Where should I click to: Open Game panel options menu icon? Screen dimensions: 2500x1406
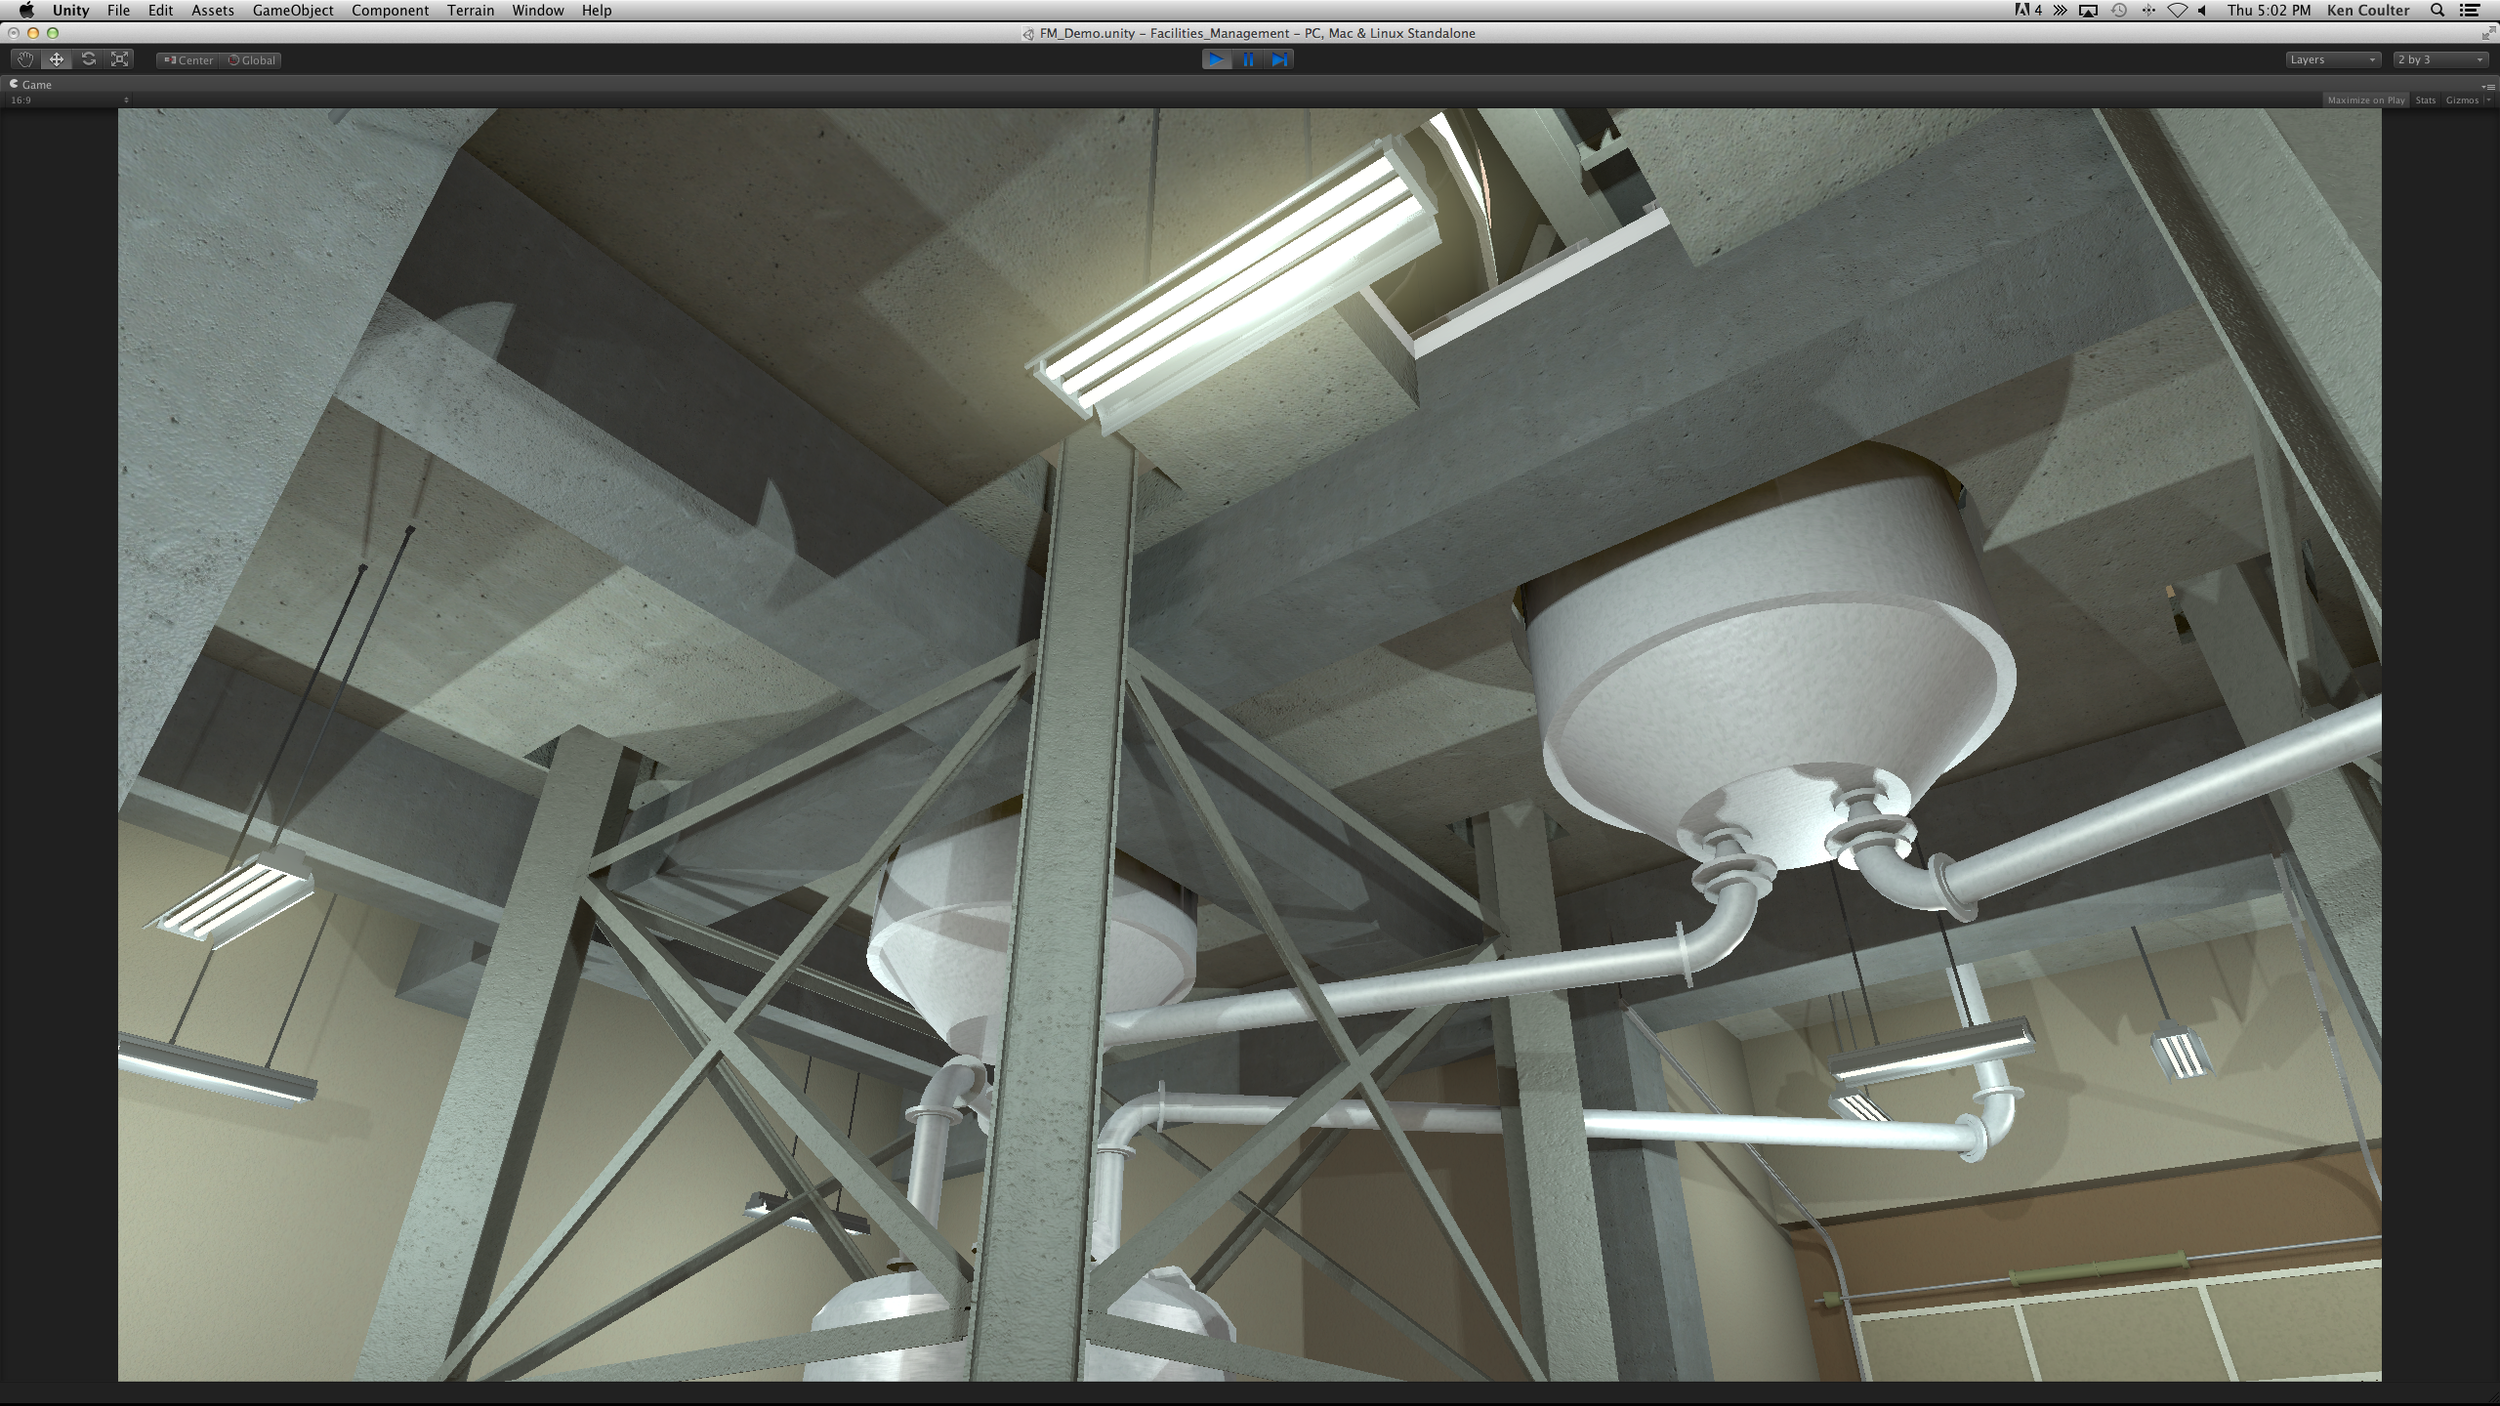pos(2488,86)
